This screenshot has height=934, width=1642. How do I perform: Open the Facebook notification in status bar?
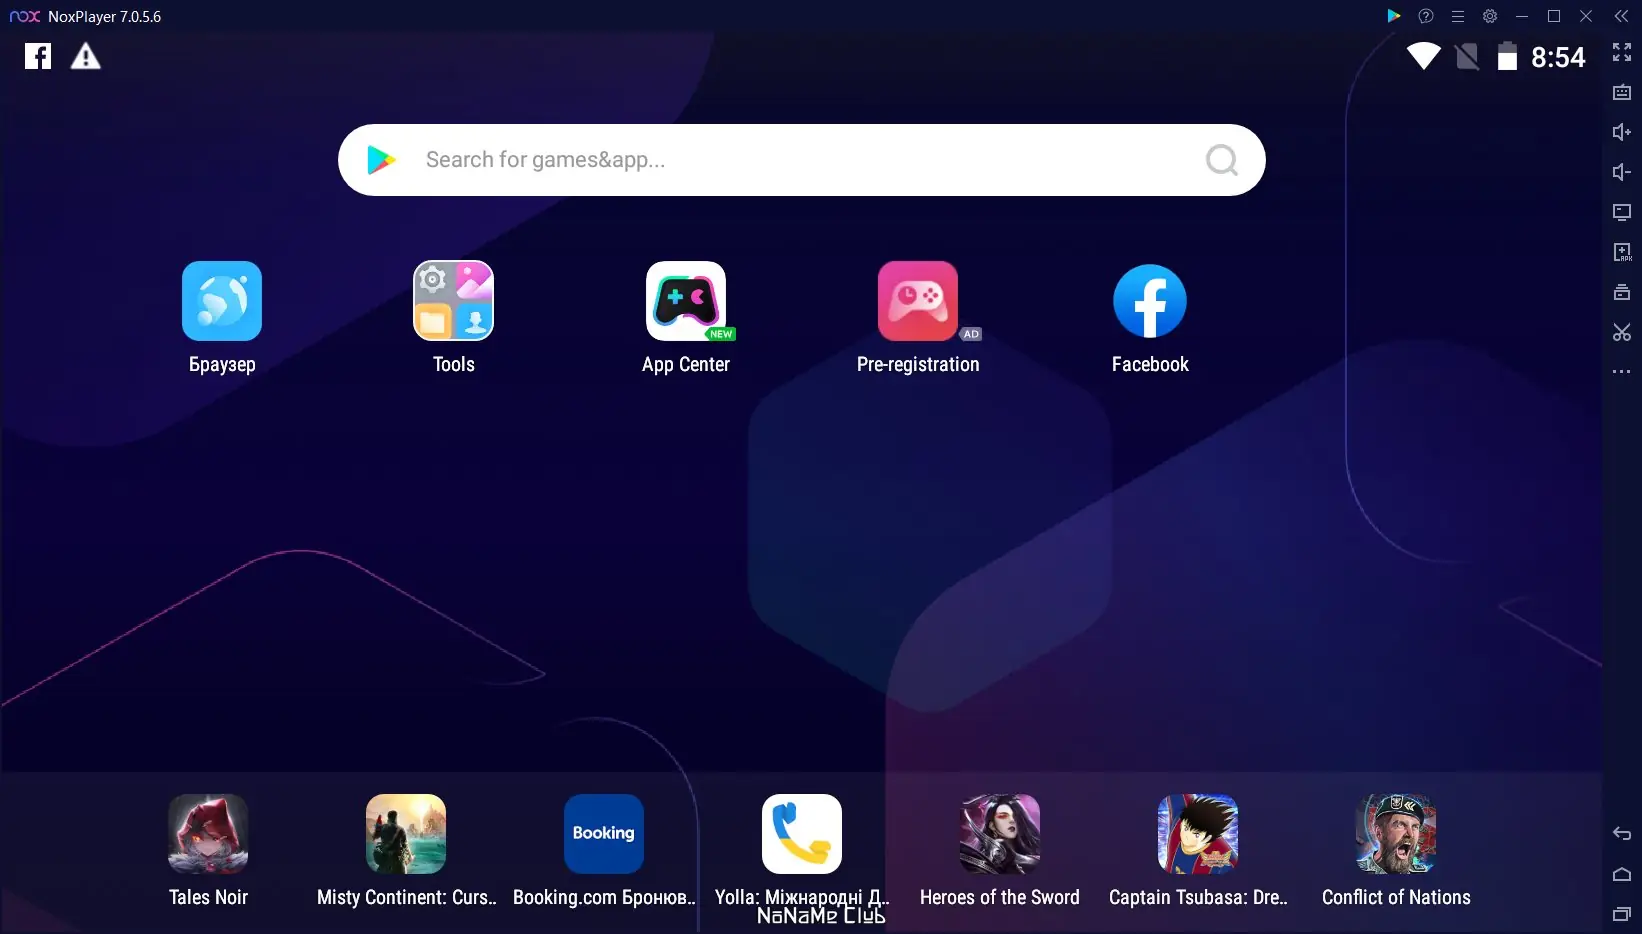[38, 57]
